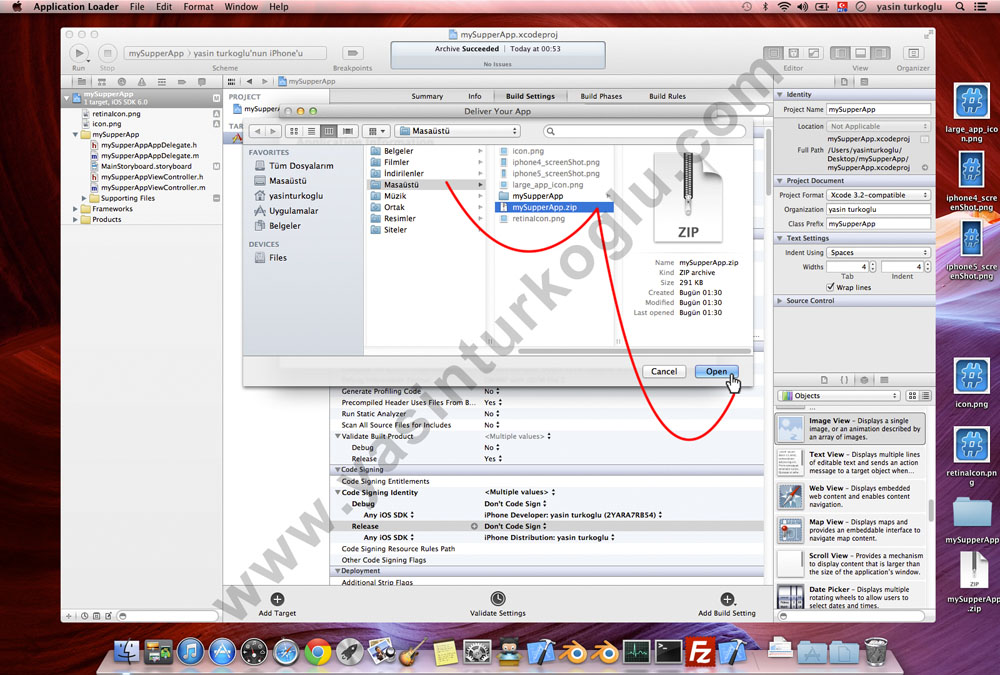
Task: Click the Run button in Xcode toolbar
Action: pos(78,53)
